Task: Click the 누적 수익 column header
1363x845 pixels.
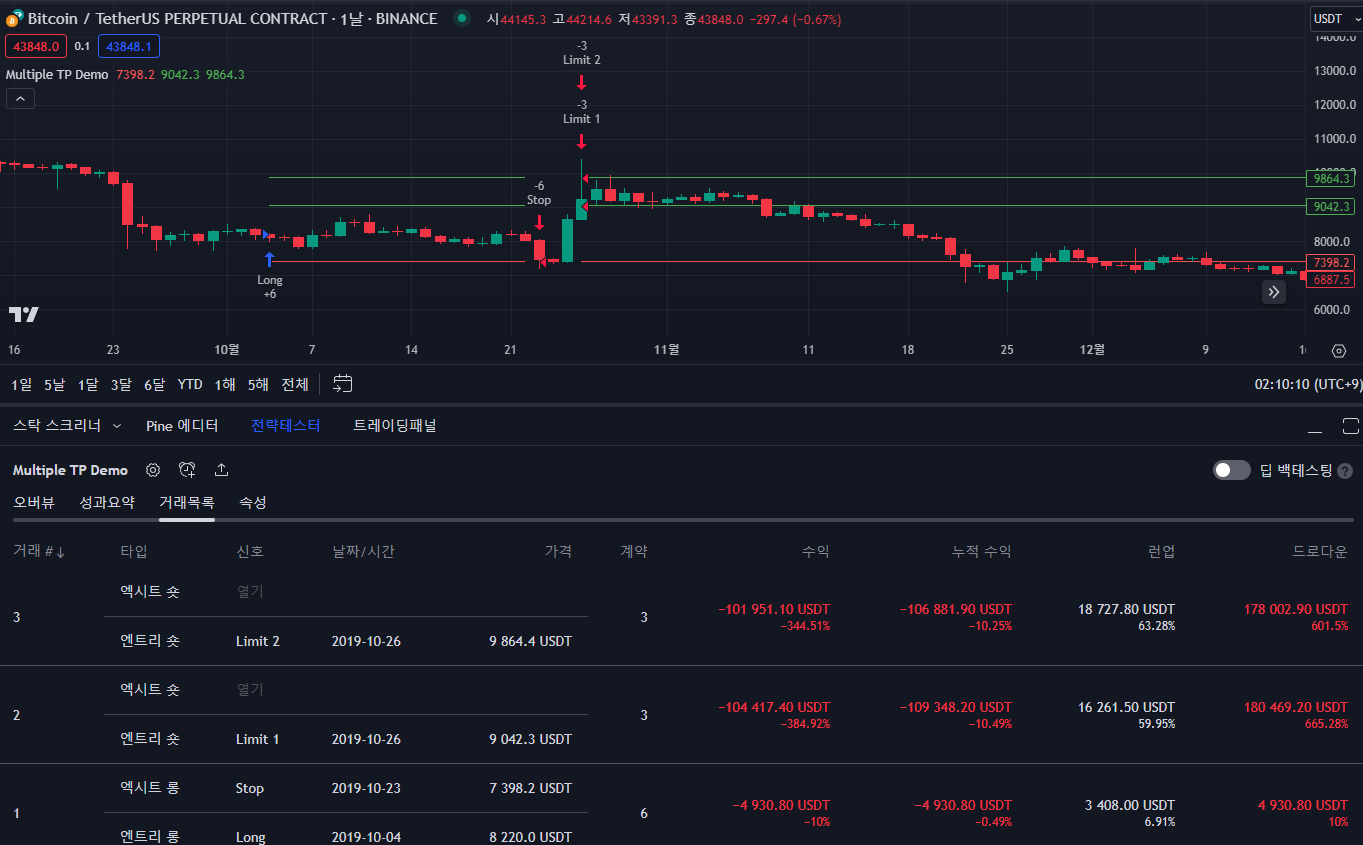Action: 982,552
